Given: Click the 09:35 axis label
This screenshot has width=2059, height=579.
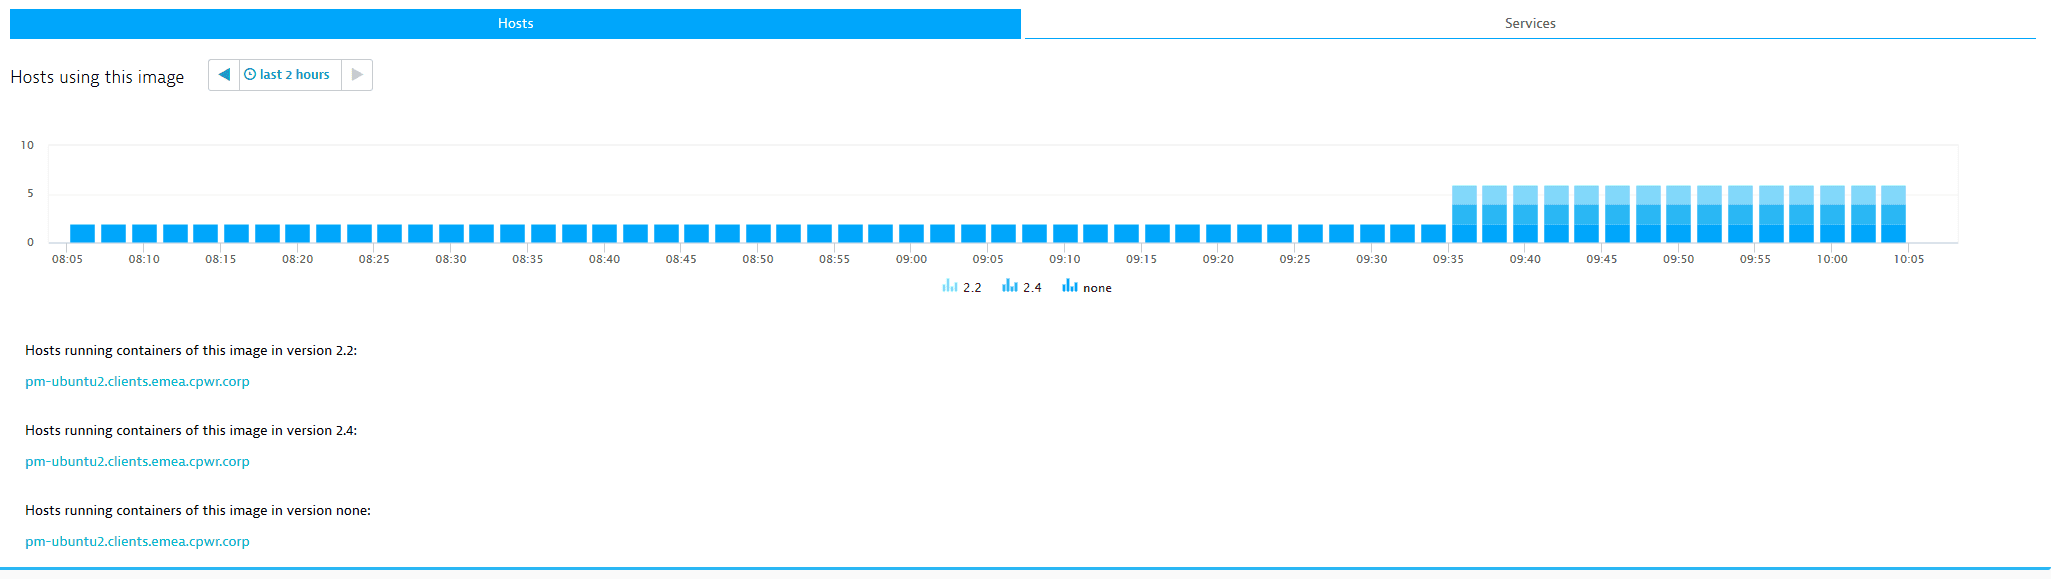Looking at the screenshot, I should click(1448, 259).
